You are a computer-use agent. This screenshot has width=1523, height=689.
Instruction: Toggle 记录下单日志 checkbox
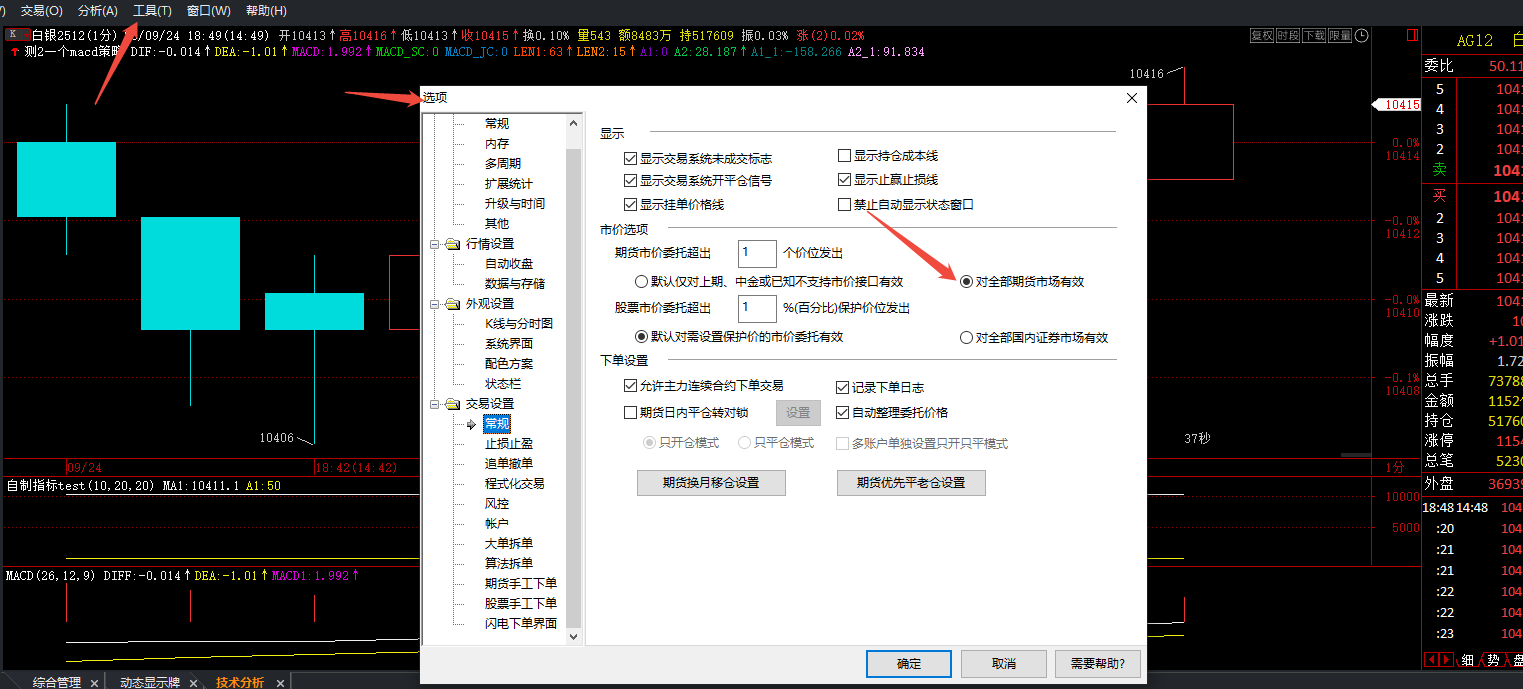[x=843, y=387]
